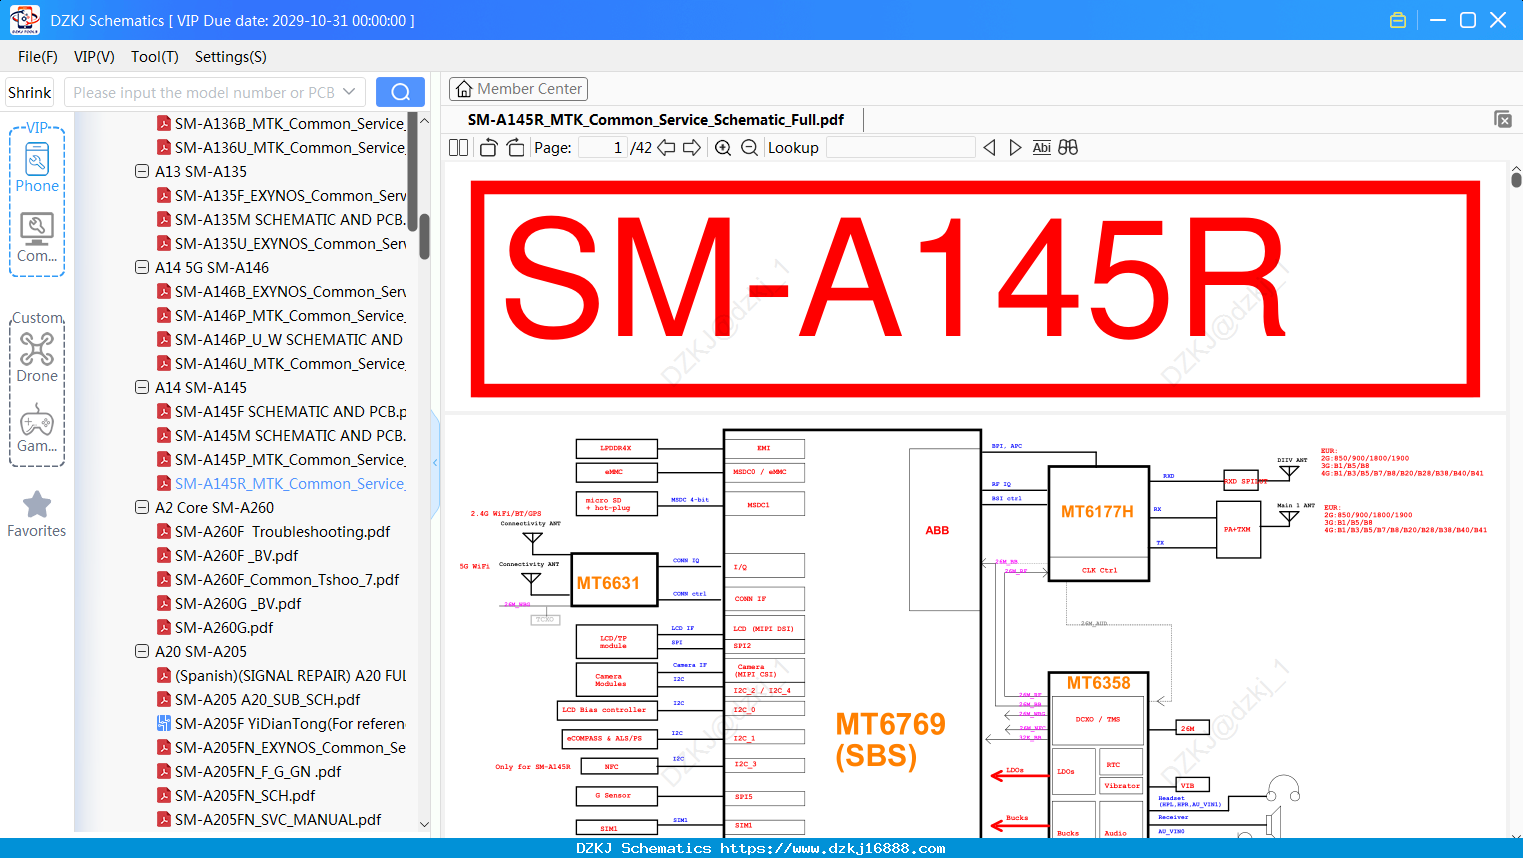Go to next page arrow

click(692, 148)
